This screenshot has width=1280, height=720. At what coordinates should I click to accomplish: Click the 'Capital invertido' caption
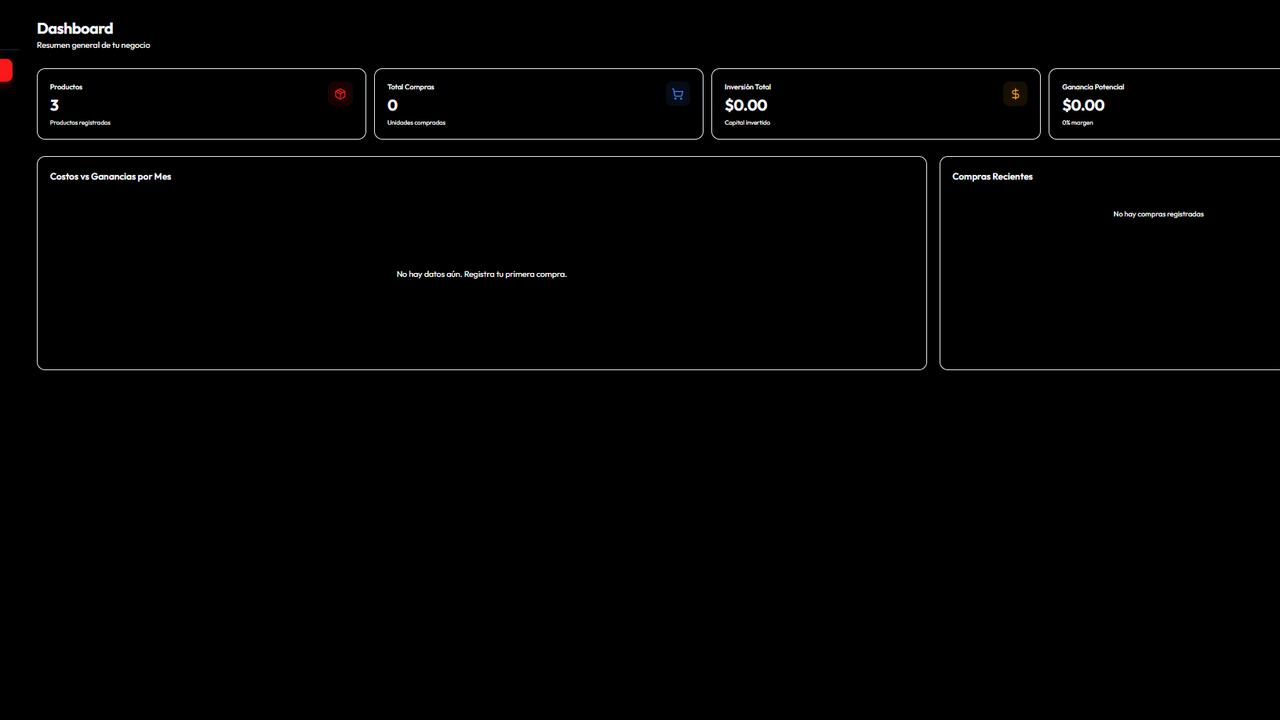click(x=747, y=123)
